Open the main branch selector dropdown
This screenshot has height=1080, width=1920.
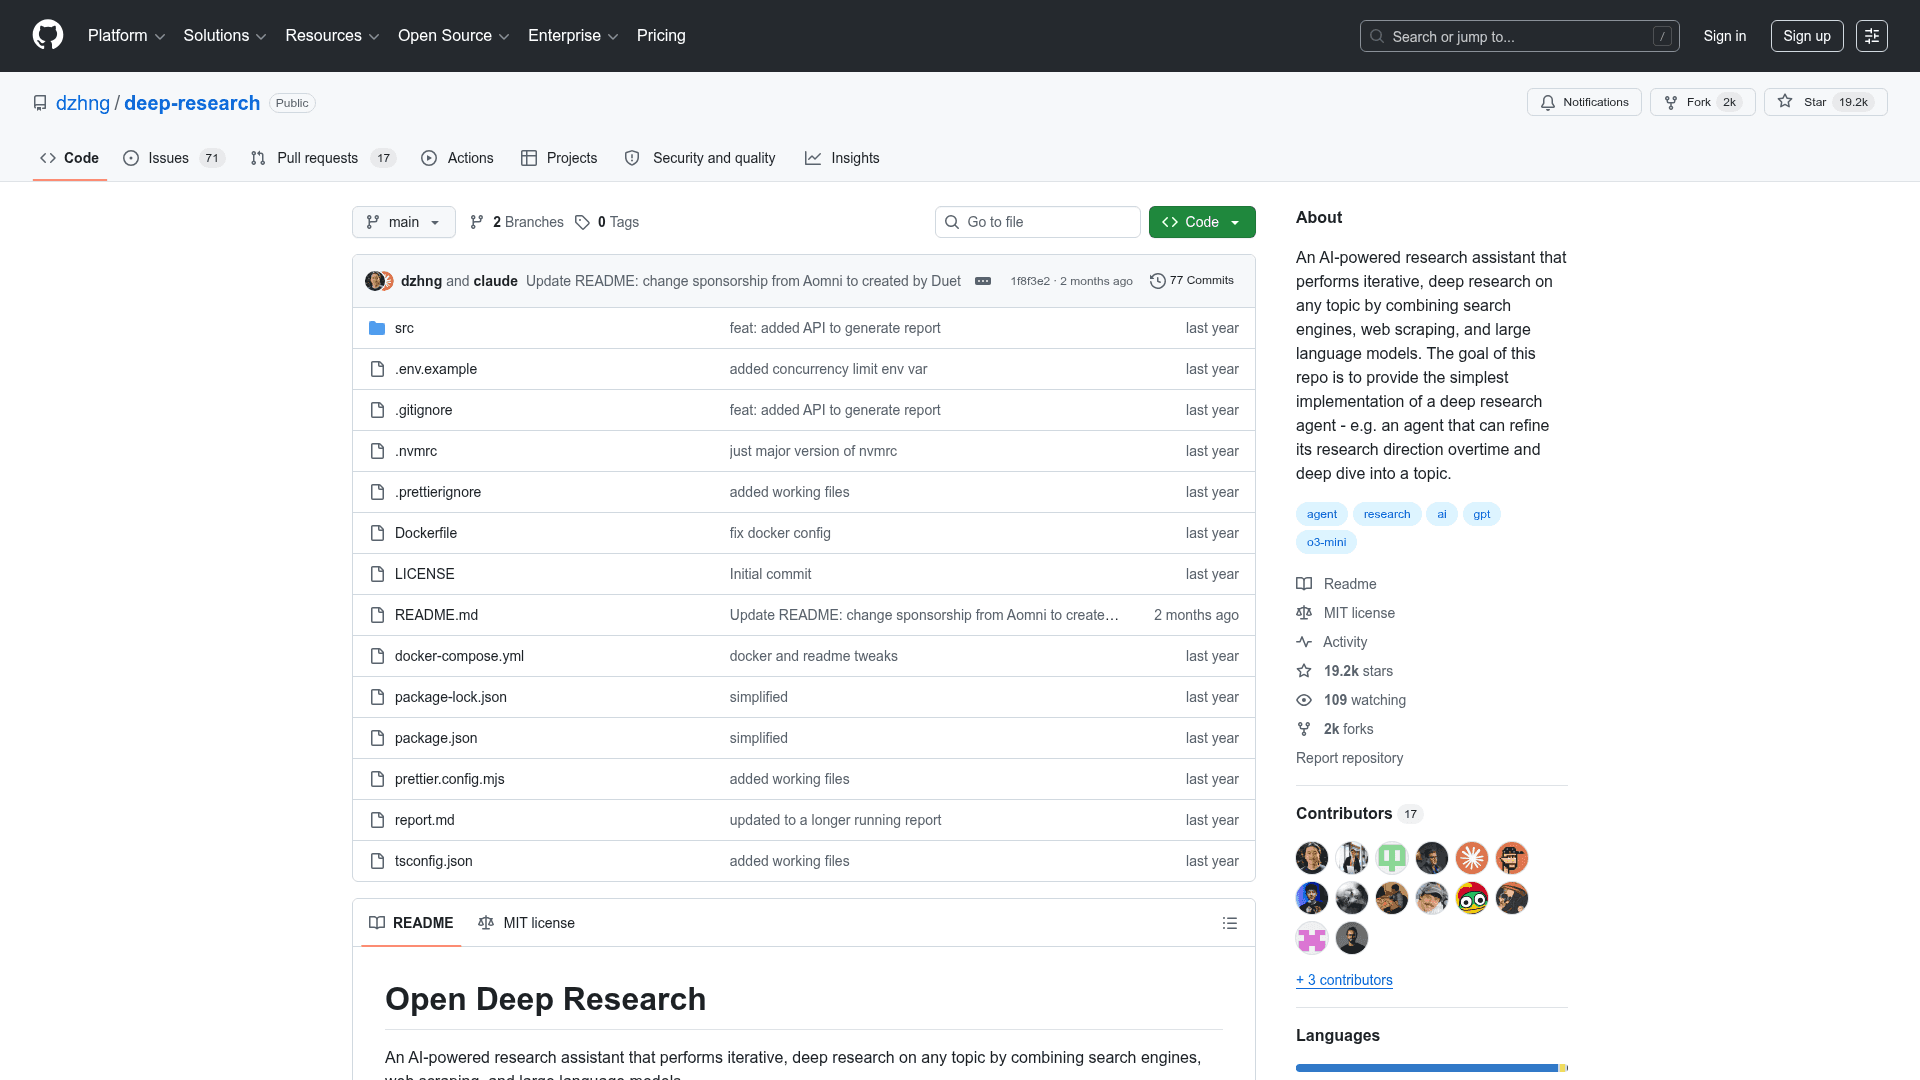404,222
